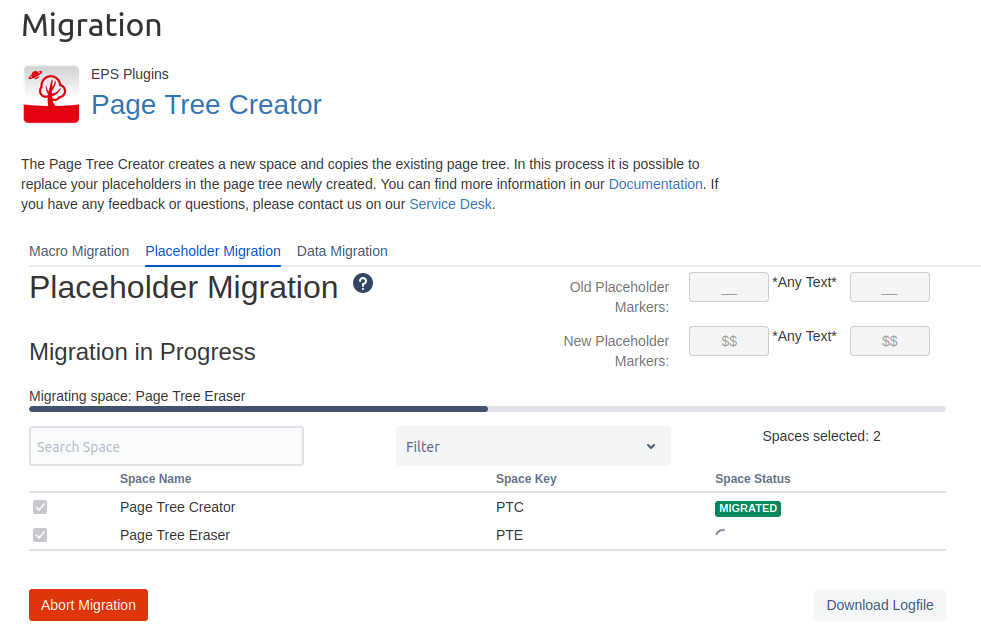Open the Data Migration tab
The width and height of the screenshot is (981, 638).
tap(342, 251)
